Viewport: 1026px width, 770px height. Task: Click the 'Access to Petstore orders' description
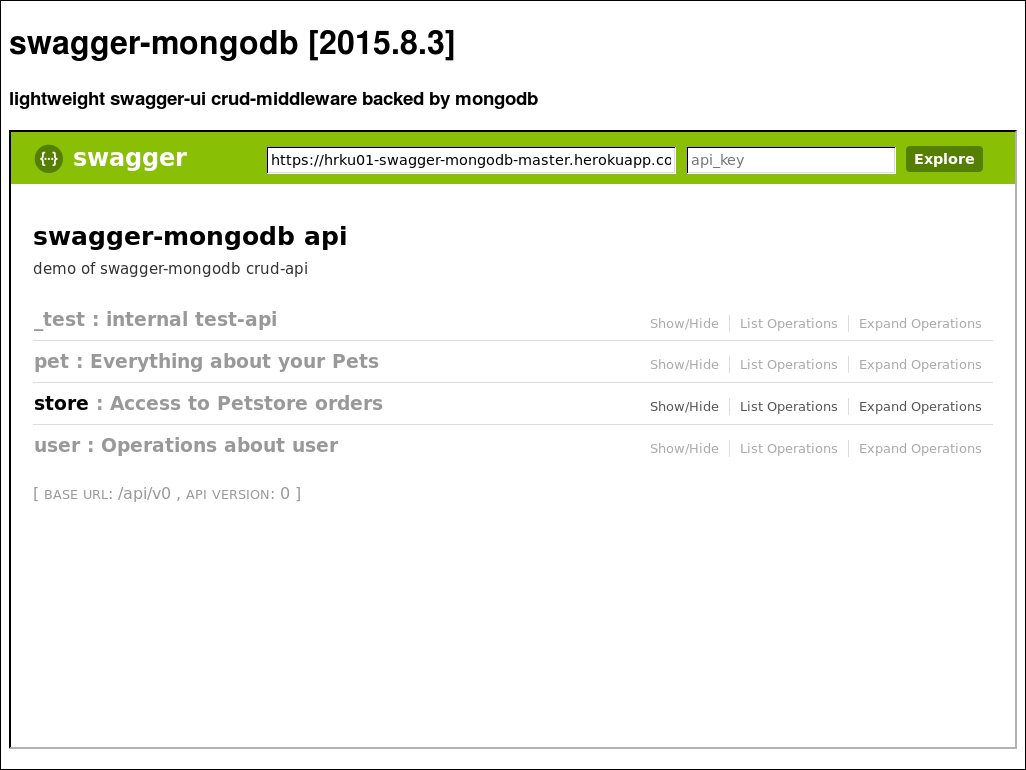coord(246,403)
